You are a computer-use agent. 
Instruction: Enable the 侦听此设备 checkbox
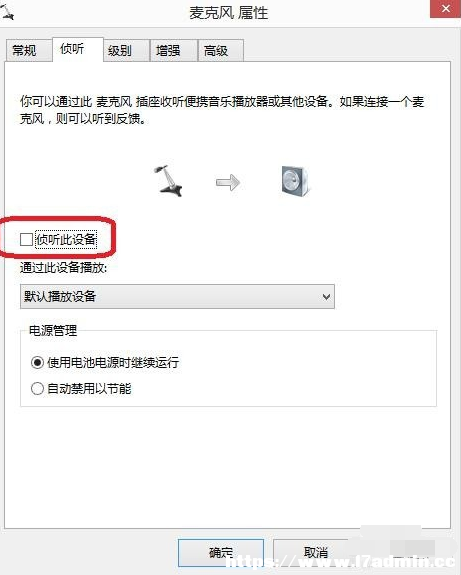click(x=26, y=239)
